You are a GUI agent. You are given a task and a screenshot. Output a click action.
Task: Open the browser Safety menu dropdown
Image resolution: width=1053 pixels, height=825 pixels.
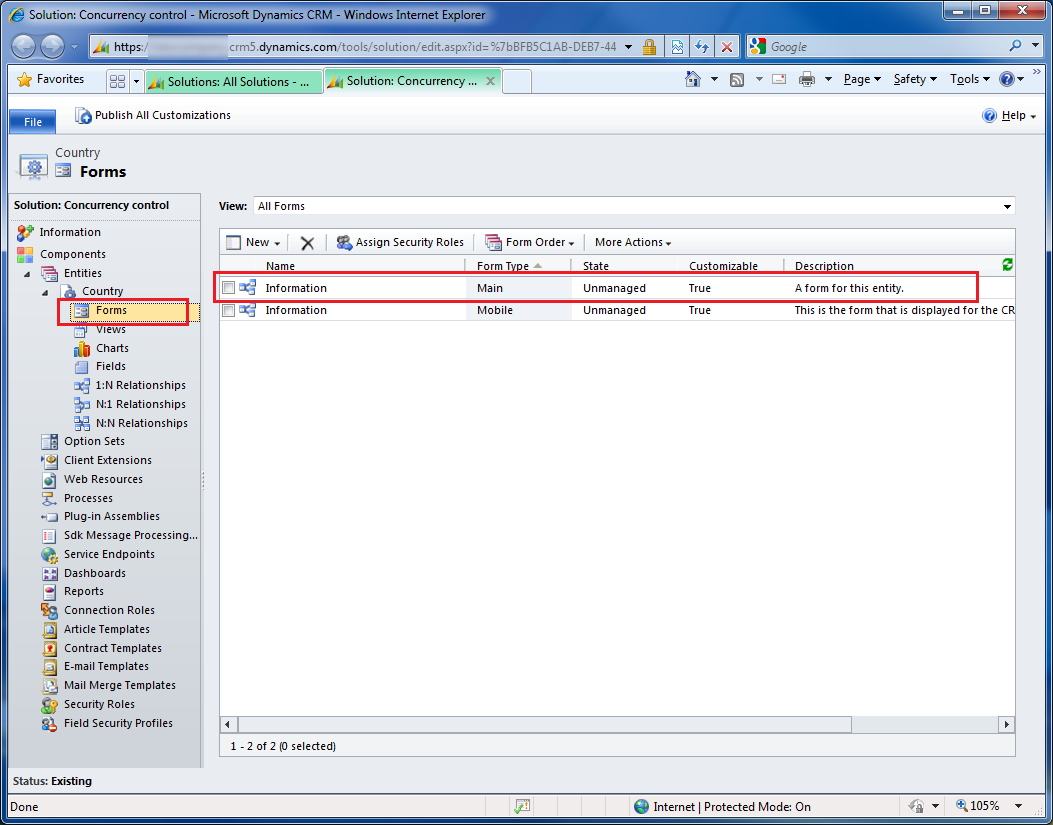coord(915,79)
